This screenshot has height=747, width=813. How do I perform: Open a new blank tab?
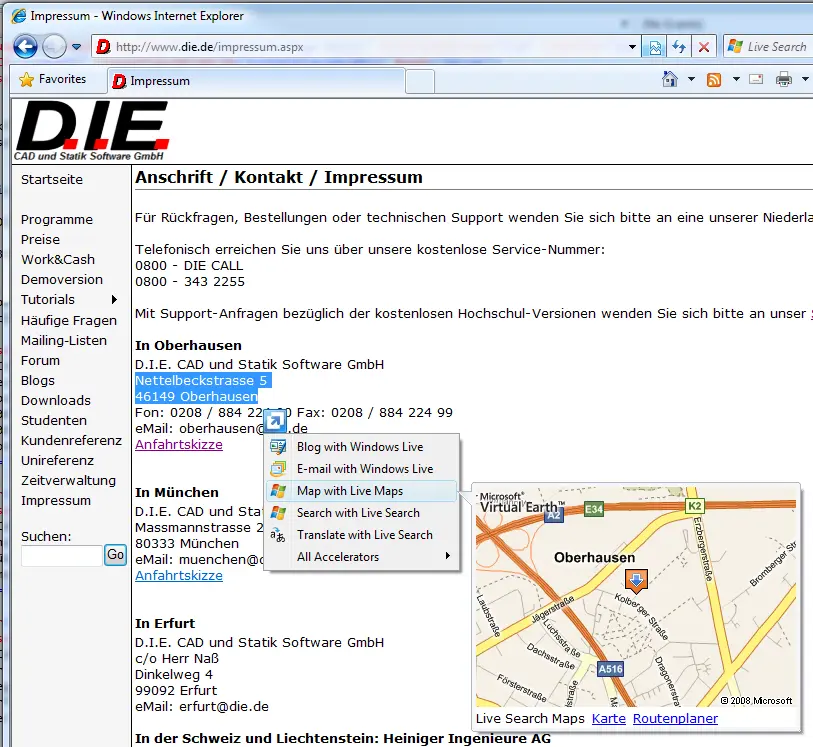point(420,81)
